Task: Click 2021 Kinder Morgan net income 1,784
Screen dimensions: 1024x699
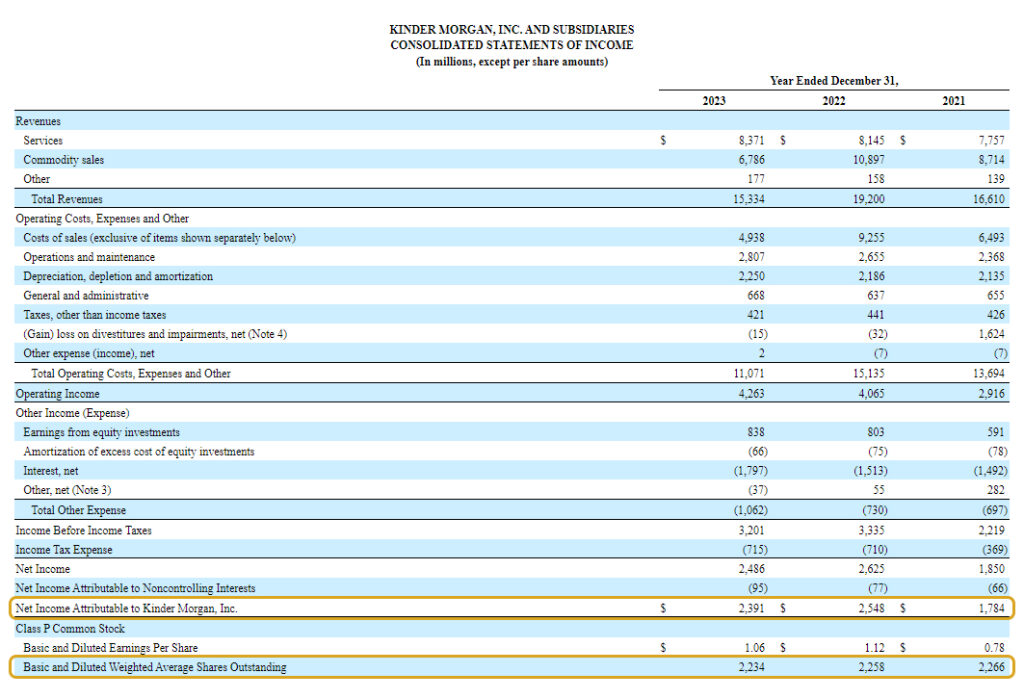Action: pyautogui.click(x=991, y=609)
